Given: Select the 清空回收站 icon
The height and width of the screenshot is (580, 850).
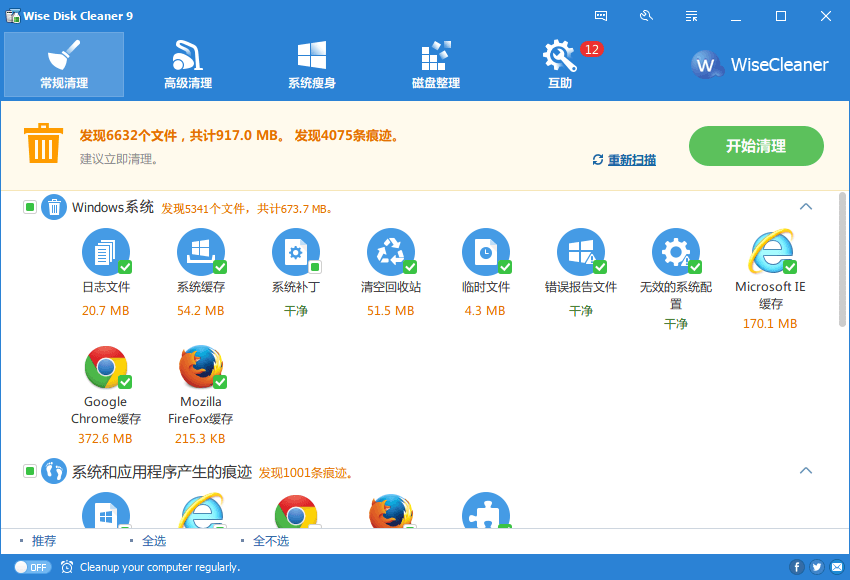Looking at the screenshot, I should tap(391, 252).
